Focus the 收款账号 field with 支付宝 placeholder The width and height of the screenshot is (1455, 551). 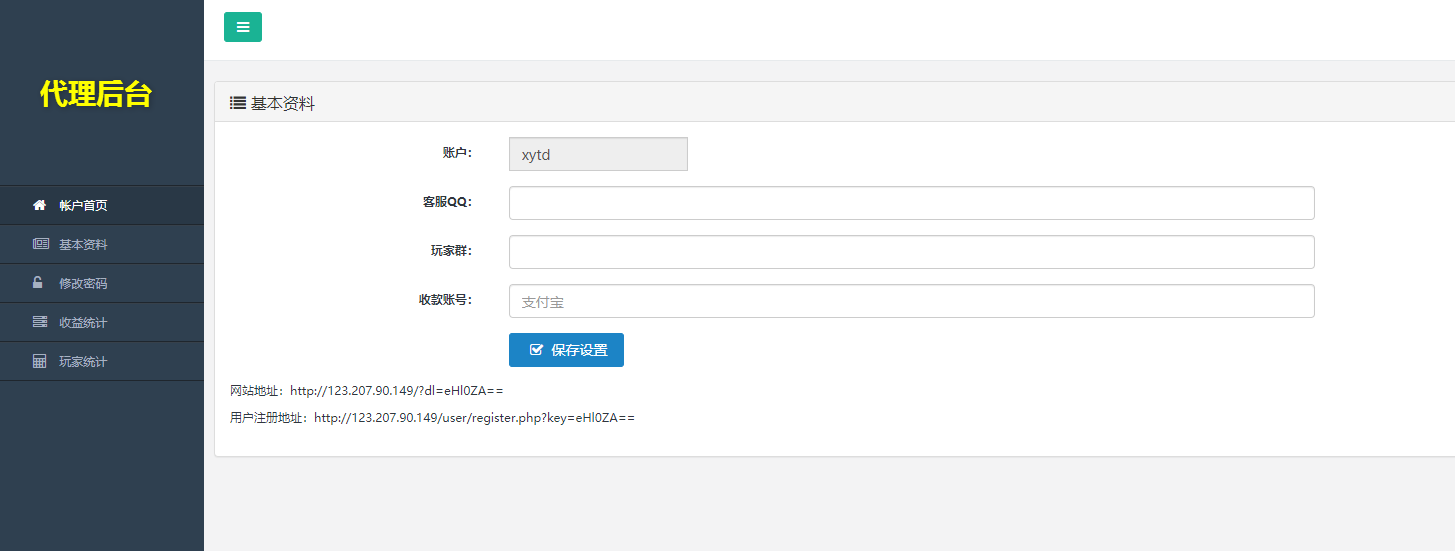tap(911, 301)
